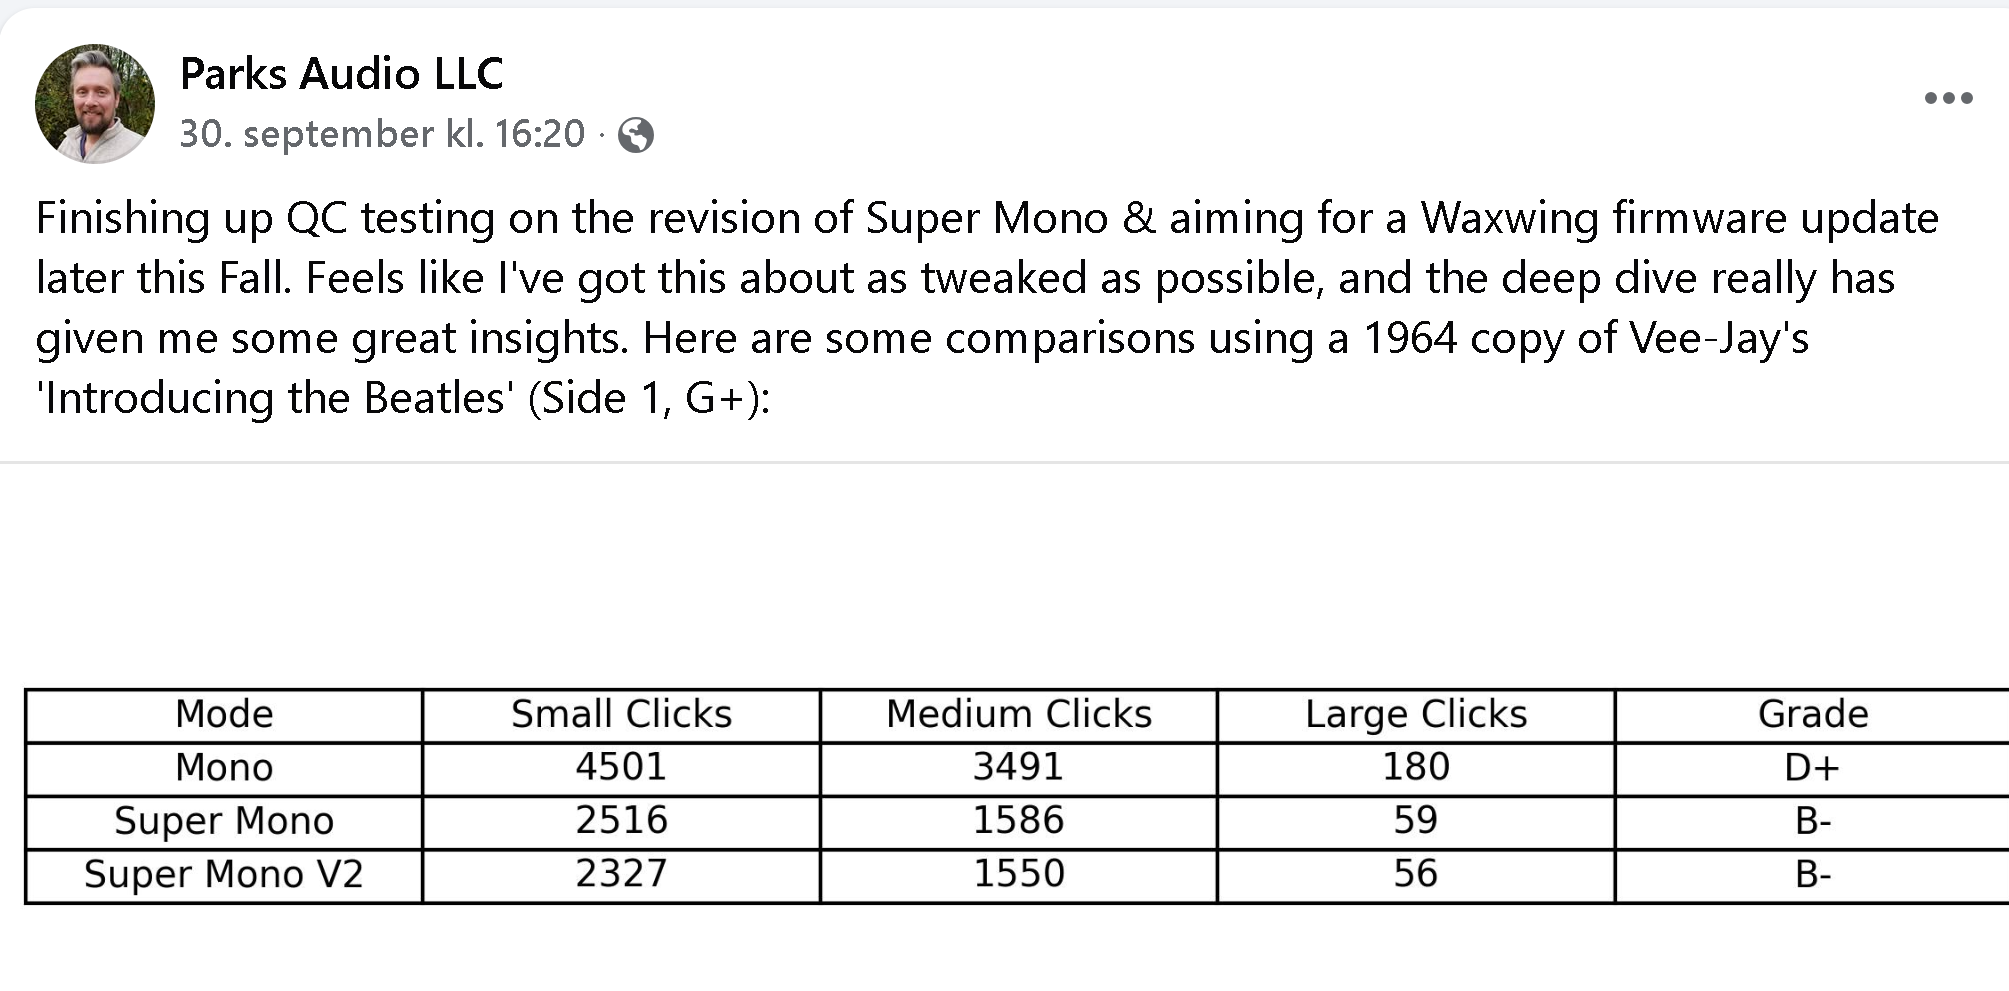The width and height of the screenshot is (2009, 991).
Task: Click the 1550 medium clicks value
Action: [x=1018, y=875]
